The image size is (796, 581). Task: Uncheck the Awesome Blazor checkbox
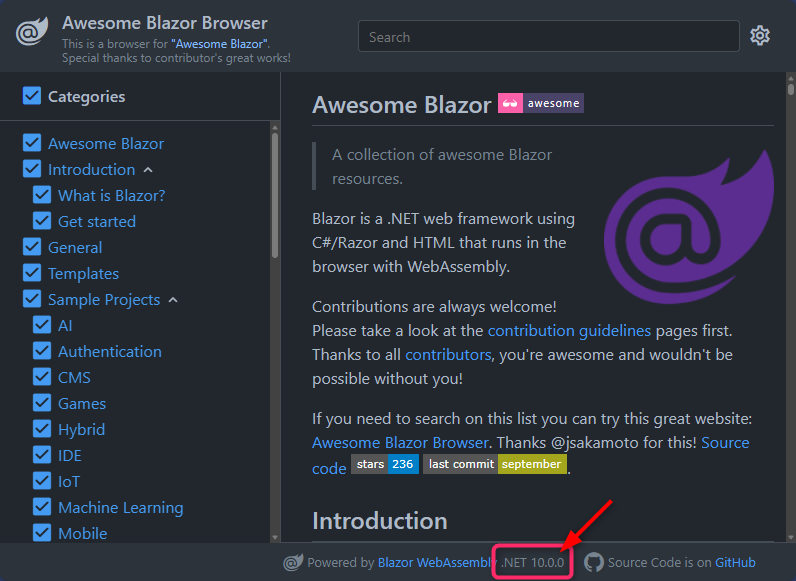[x=32, y=143]
